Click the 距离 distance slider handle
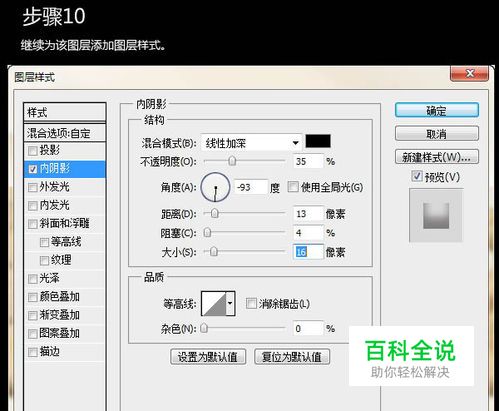The width and height of the screenshot is (499, 411). point(215,213)
